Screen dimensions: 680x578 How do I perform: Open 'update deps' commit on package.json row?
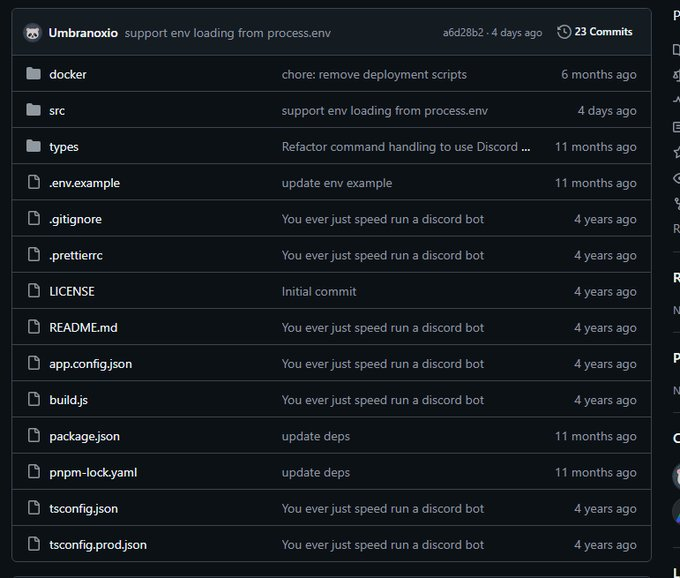[x=316, y=436]
